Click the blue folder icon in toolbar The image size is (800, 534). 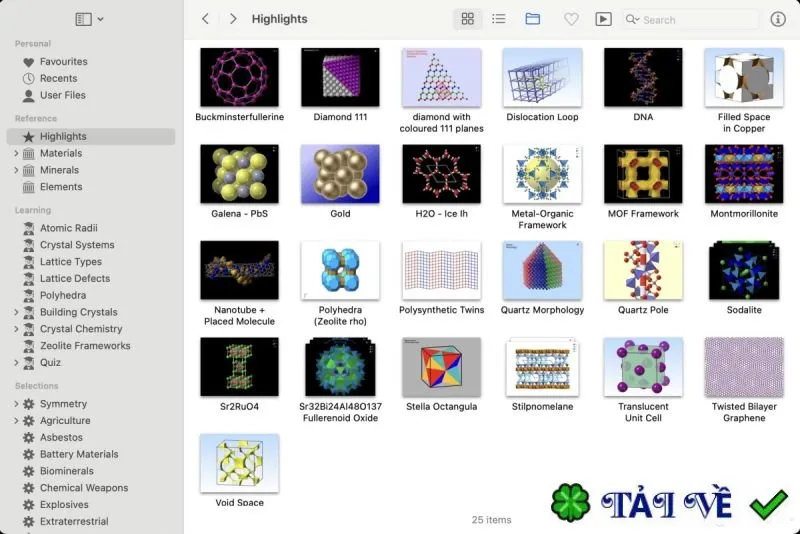pyautogui.click(x=533, y=19)
